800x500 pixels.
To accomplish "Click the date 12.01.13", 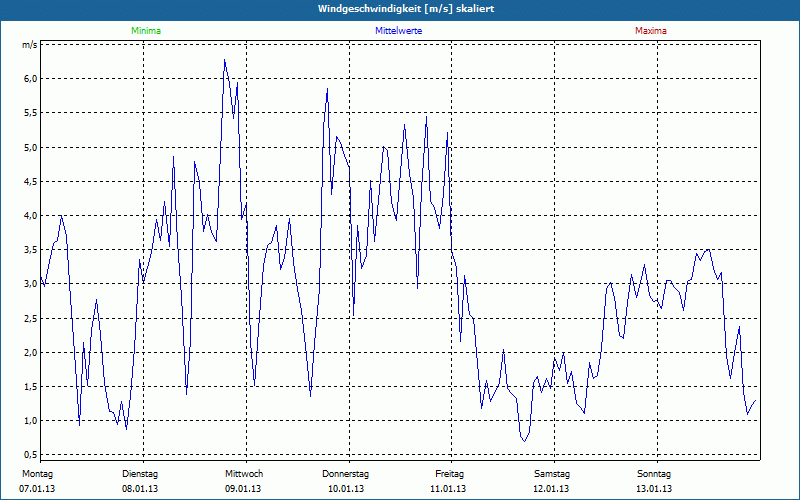I will click(551, 489).
